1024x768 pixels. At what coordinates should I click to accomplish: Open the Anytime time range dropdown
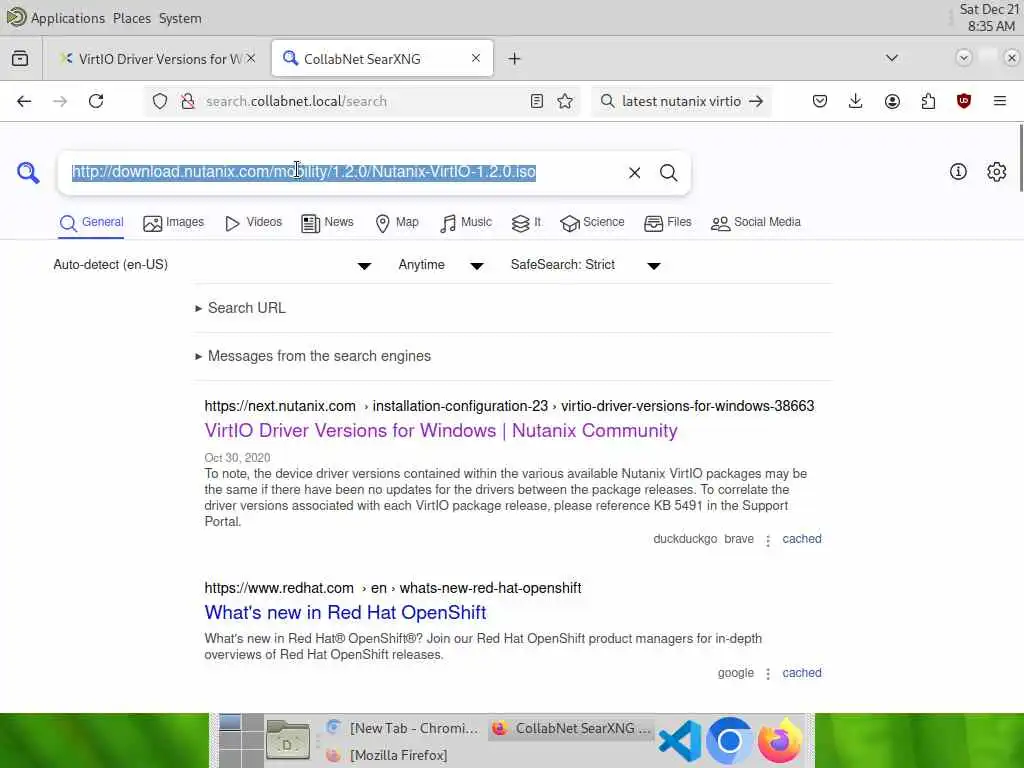pyautogui.click(x=441, y=265)
